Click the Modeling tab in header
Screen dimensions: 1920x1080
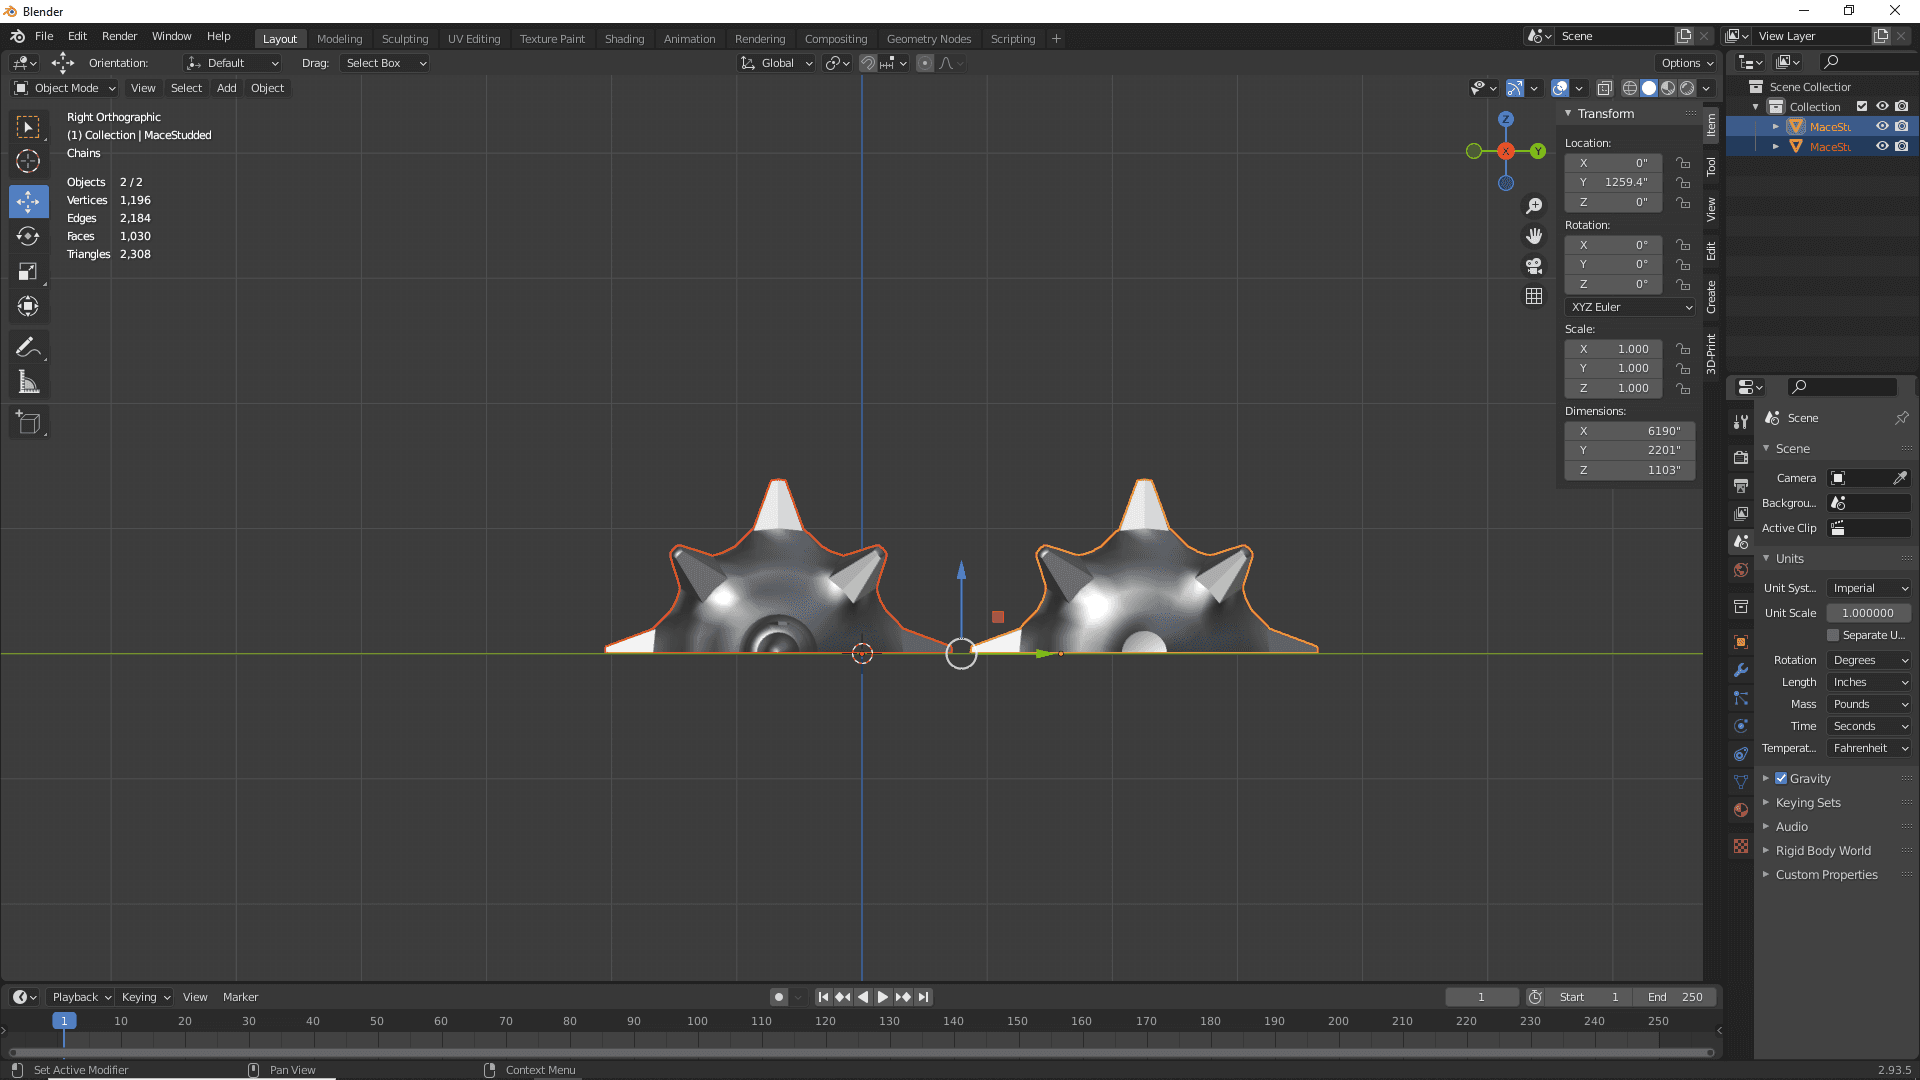click(339, 38)
